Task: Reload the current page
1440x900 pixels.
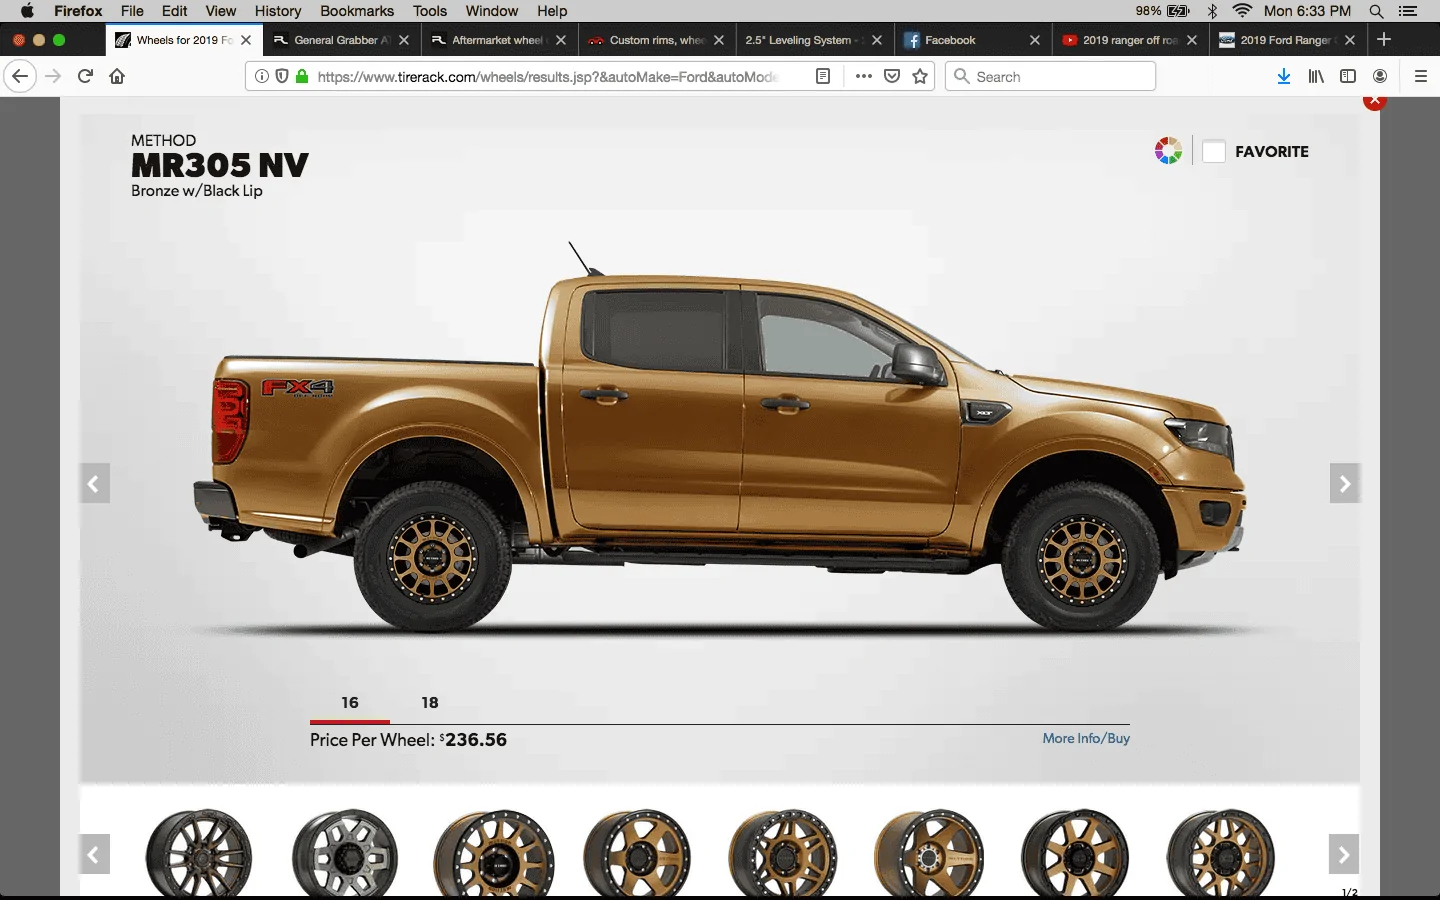Action: 85,76
